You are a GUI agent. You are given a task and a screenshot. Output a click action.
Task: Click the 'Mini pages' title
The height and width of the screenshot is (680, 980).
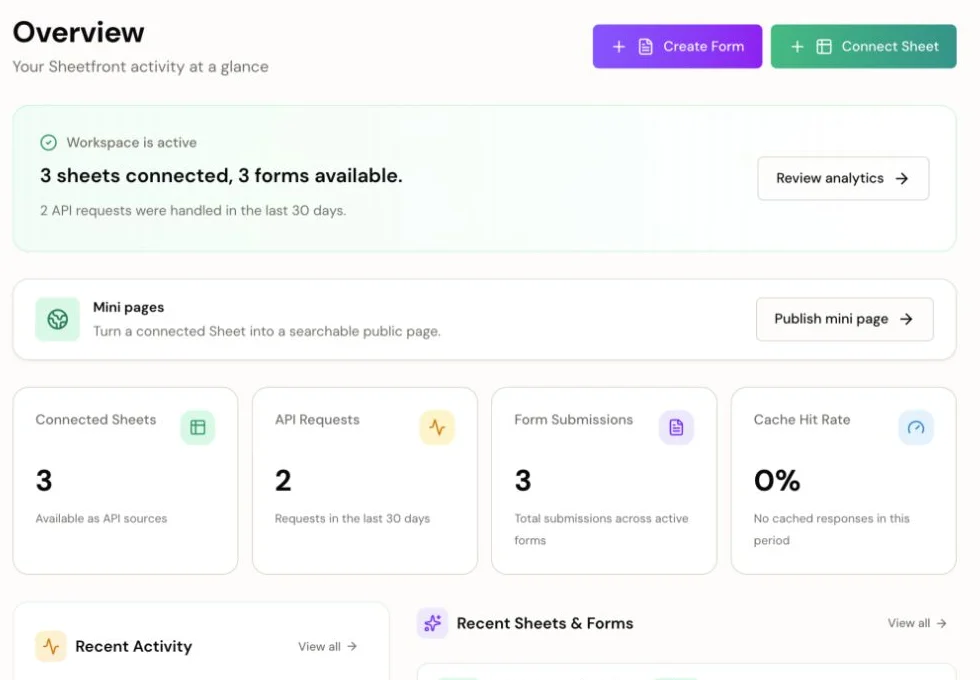(129, 308)
